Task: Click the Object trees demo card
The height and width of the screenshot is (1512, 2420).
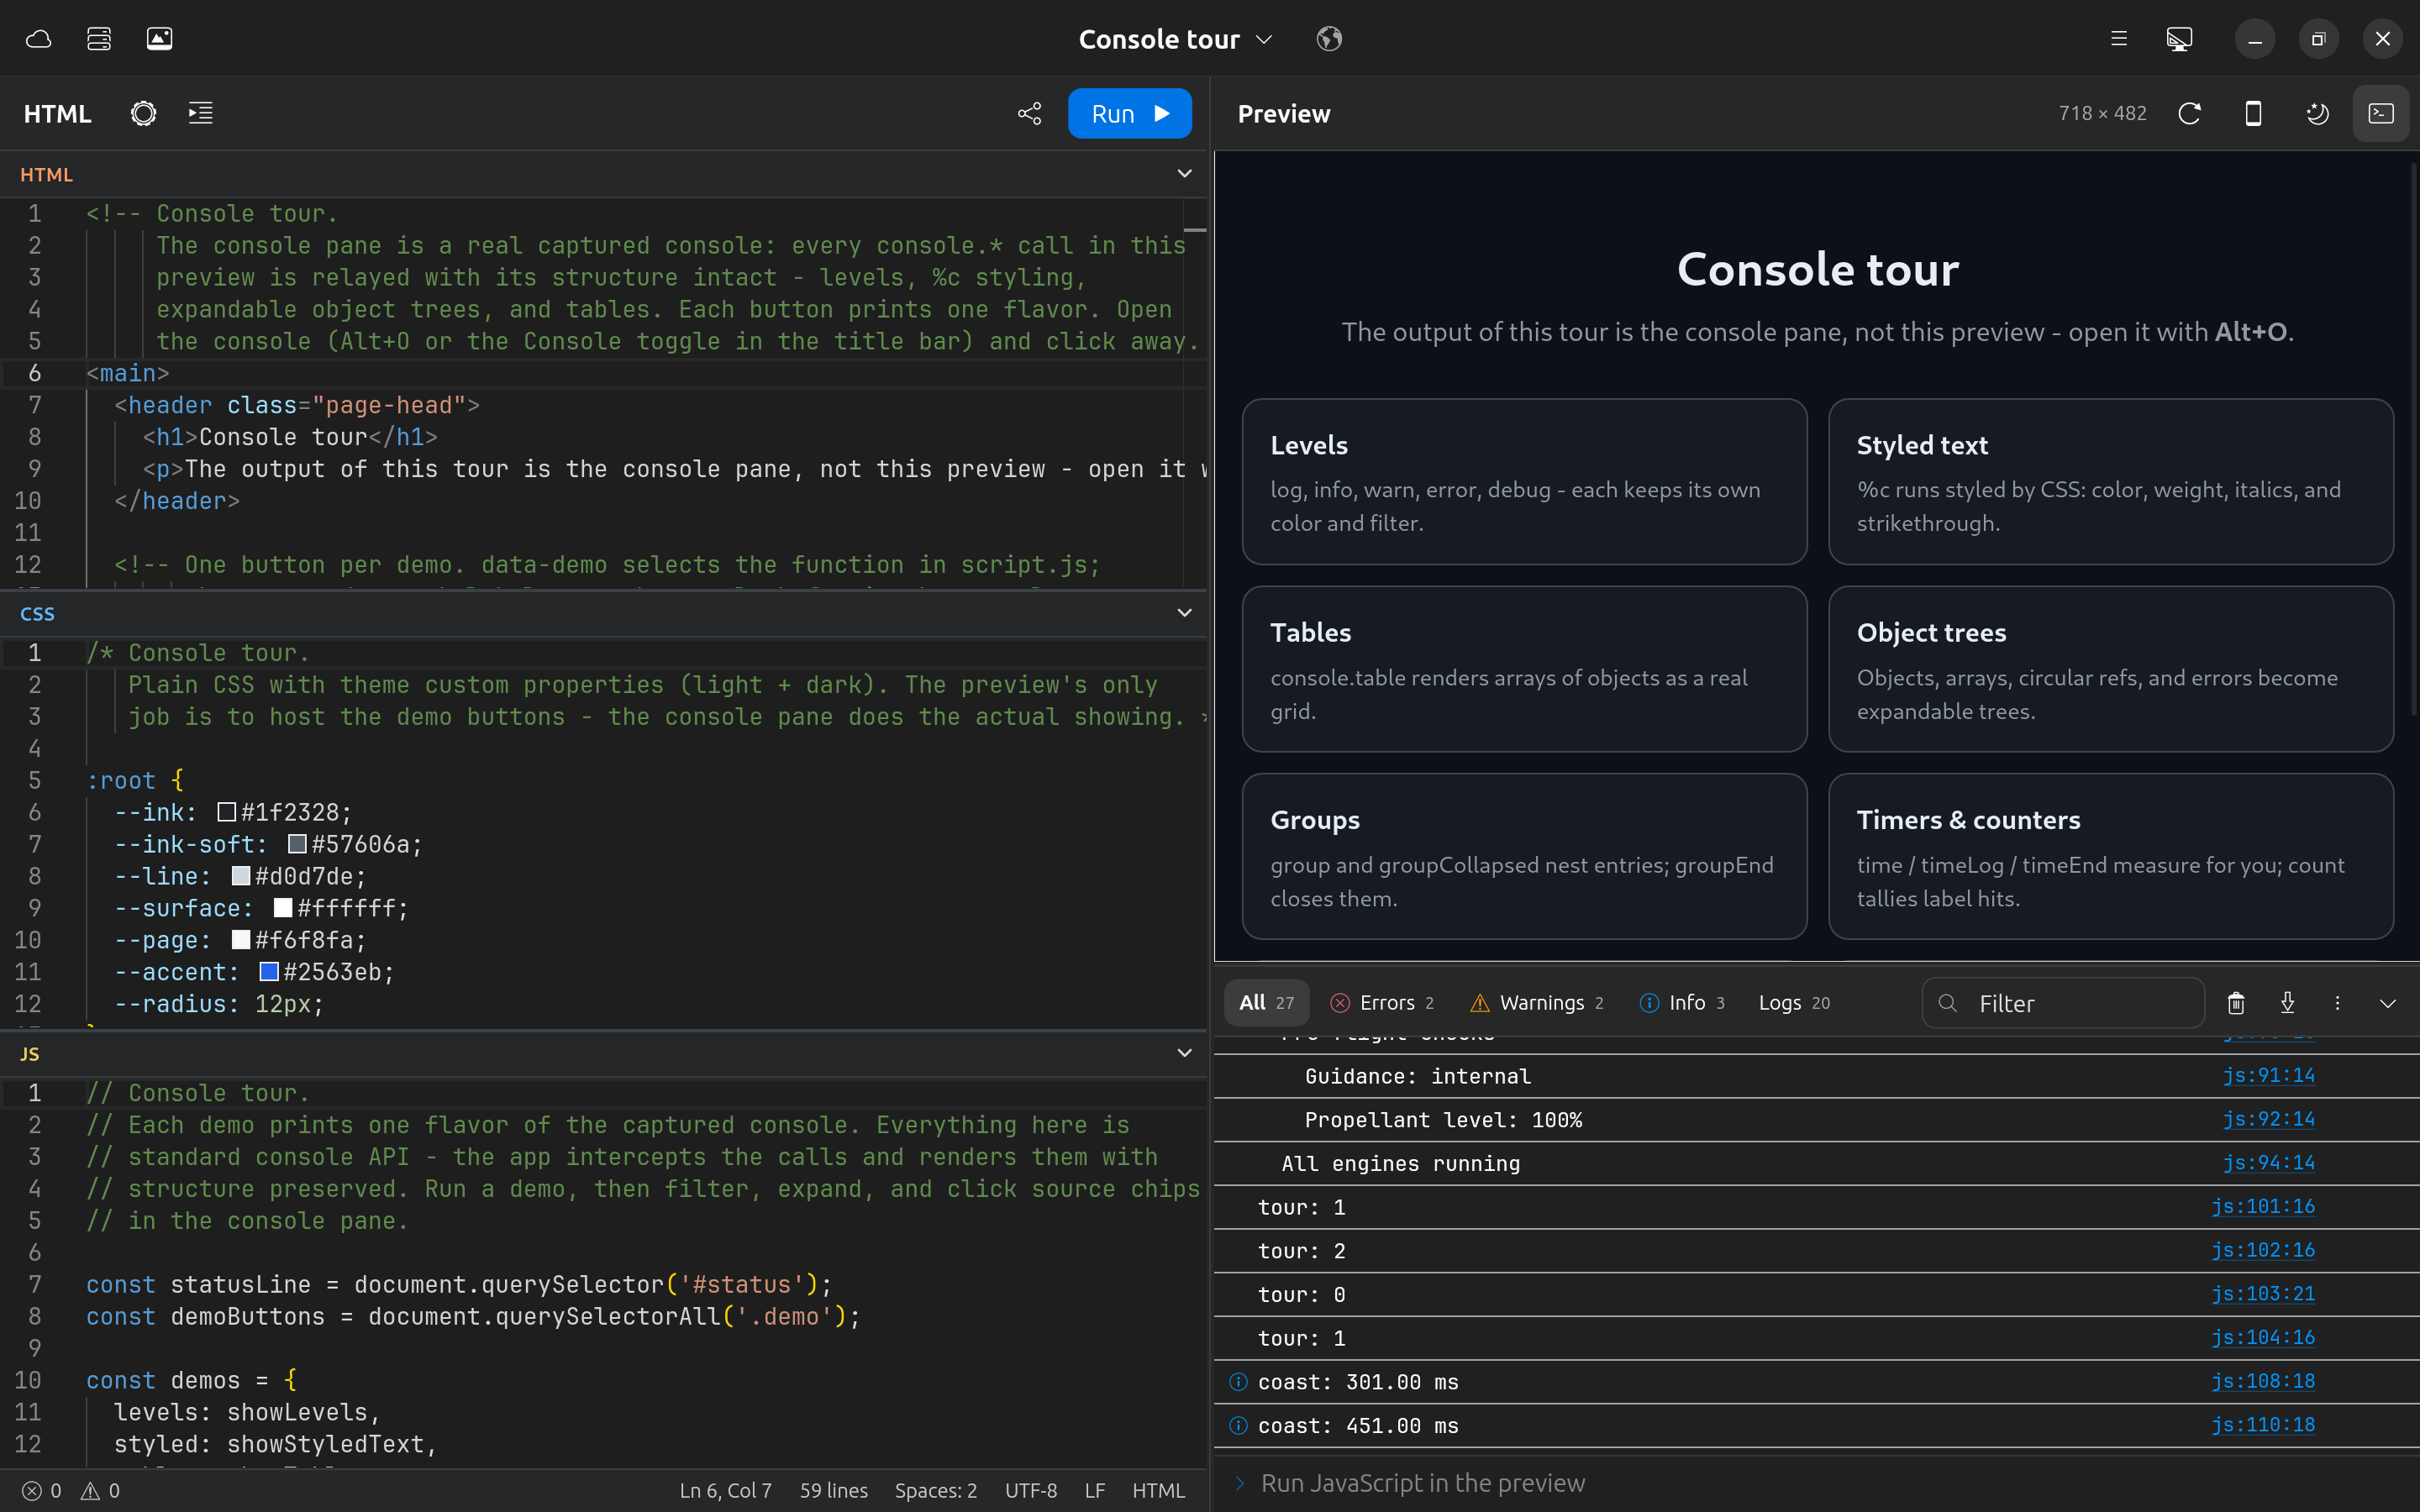Action: pos(2110,669)
